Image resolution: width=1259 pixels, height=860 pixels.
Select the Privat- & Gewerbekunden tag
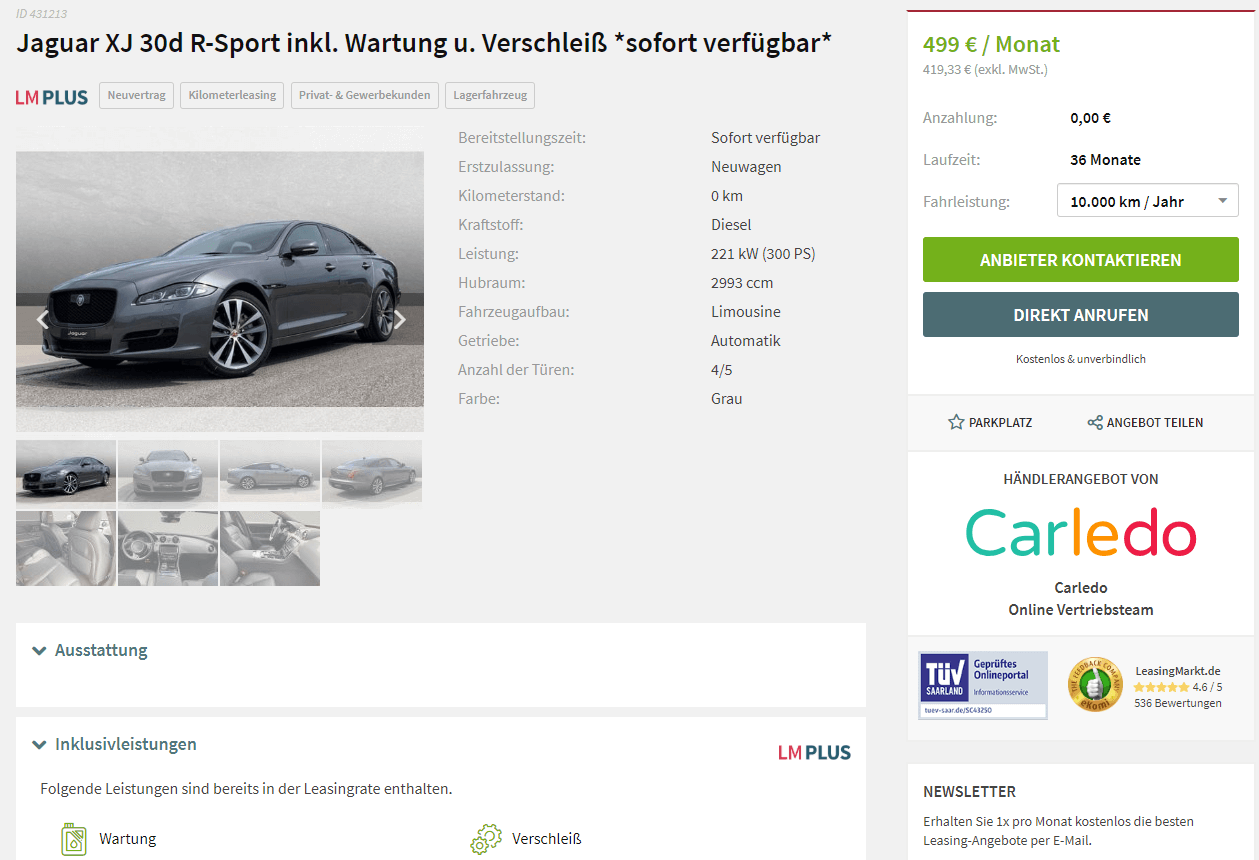coord(364,96)
